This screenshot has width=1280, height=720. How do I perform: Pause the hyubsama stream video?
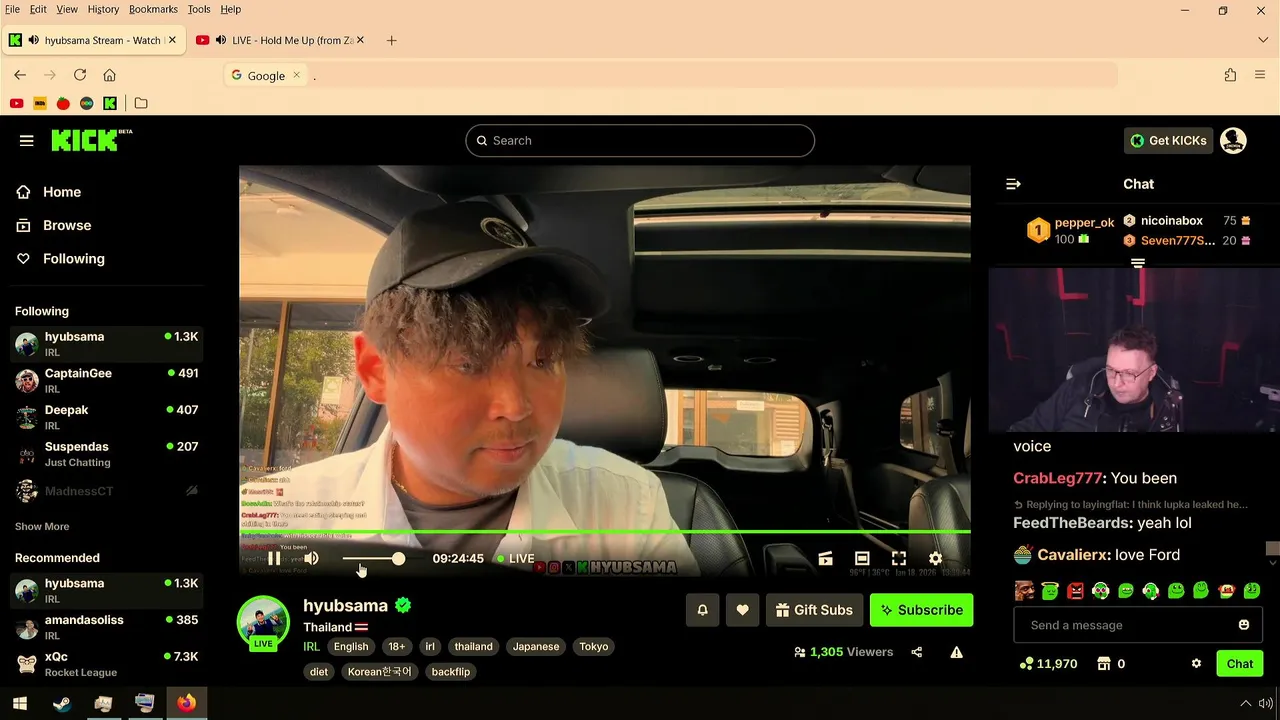tap(274, 559)
